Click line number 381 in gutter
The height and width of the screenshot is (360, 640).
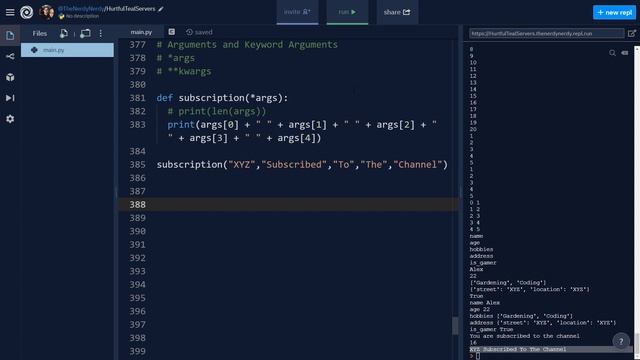coord(137,98)
